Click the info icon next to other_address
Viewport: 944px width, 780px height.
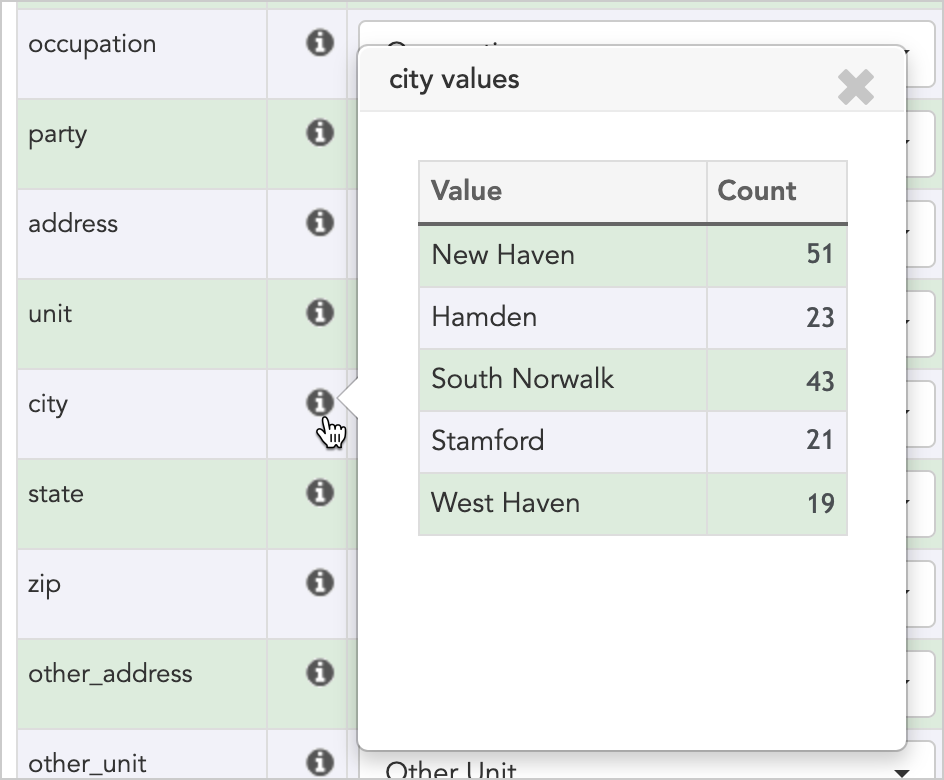[x=319, y=673]
